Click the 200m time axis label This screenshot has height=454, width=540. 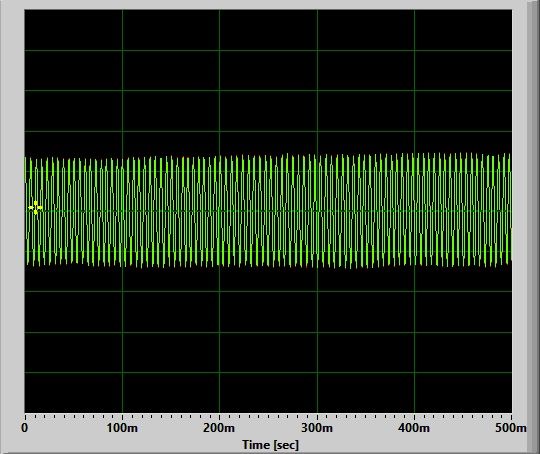(219, 428)
